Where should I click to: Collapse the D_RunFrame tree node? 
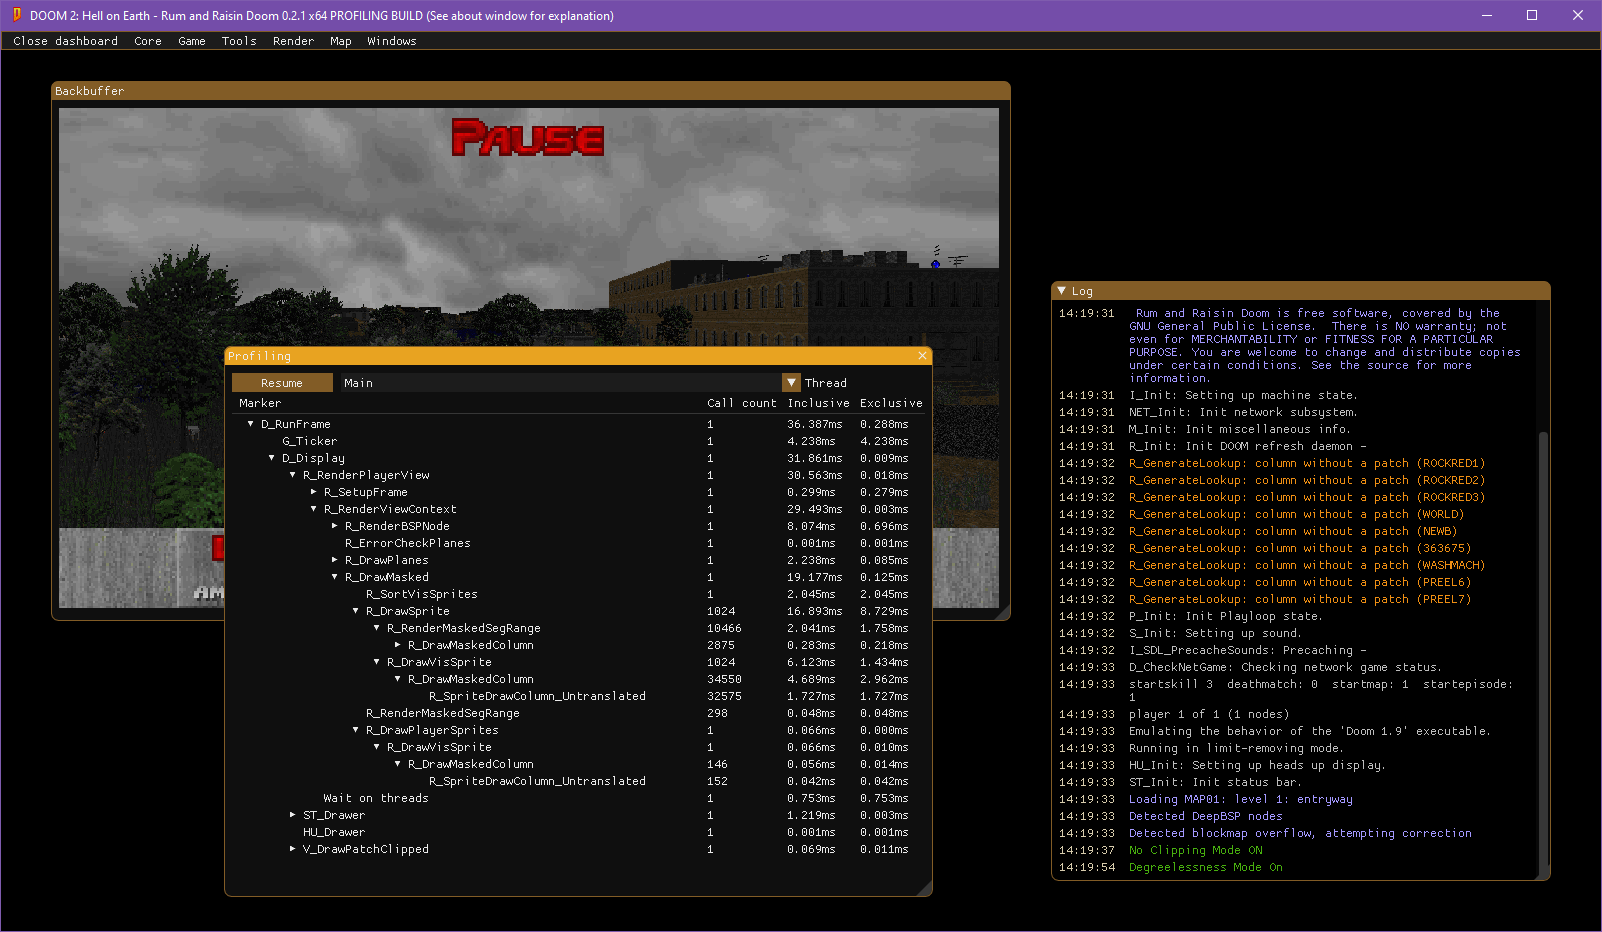[250, 424]
